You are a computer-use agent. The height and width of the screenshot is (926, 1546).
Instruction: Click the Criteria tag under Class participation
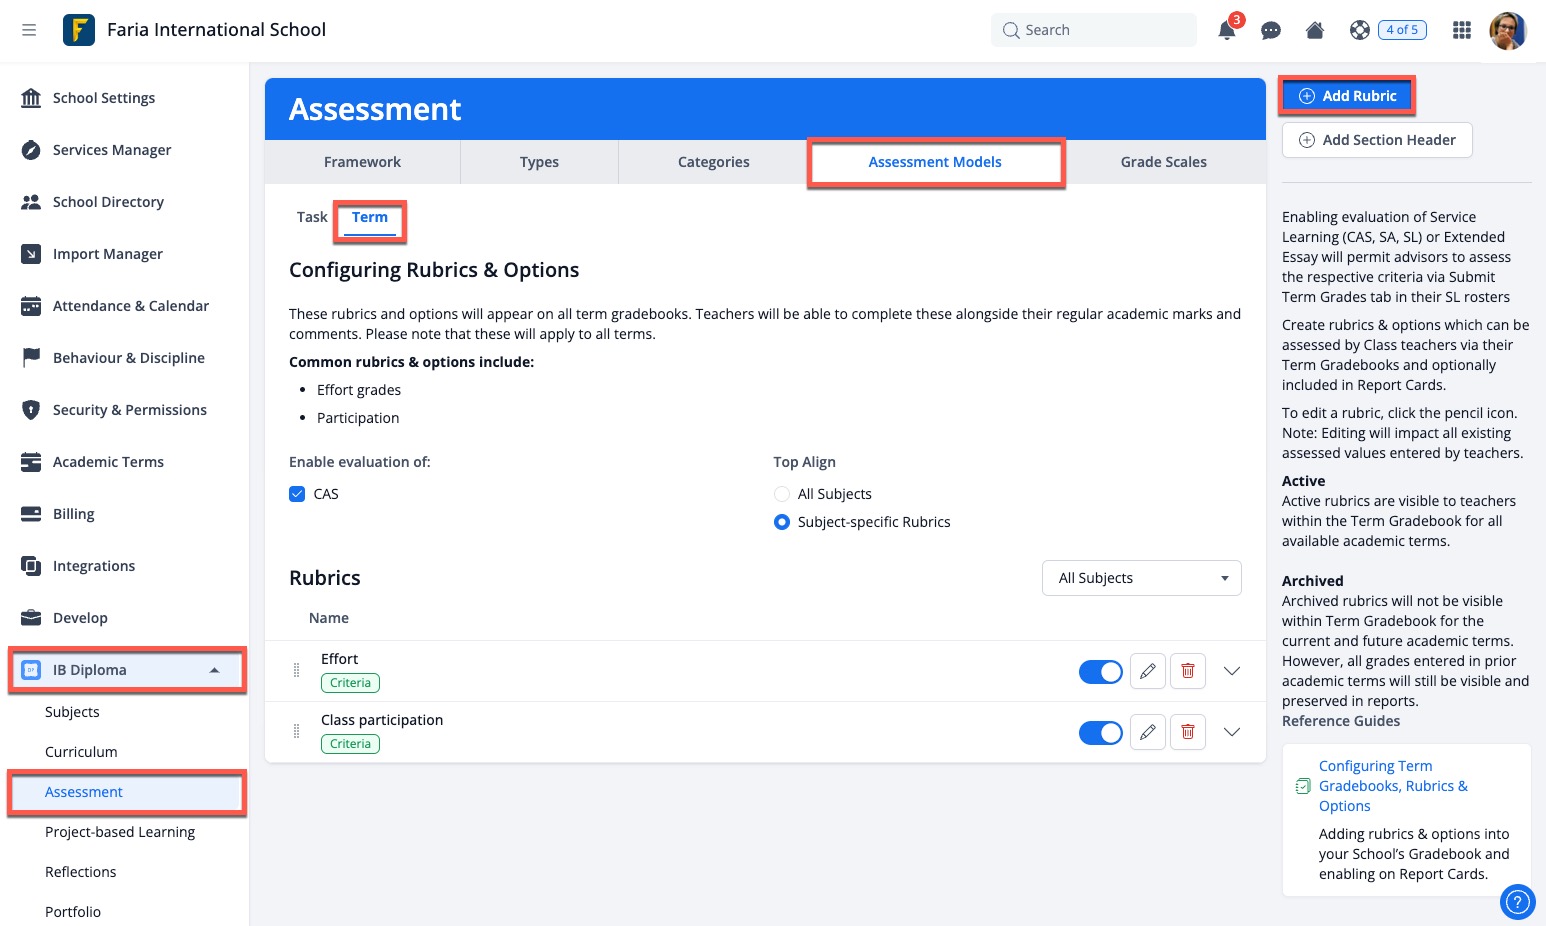(x=350, y=744)
